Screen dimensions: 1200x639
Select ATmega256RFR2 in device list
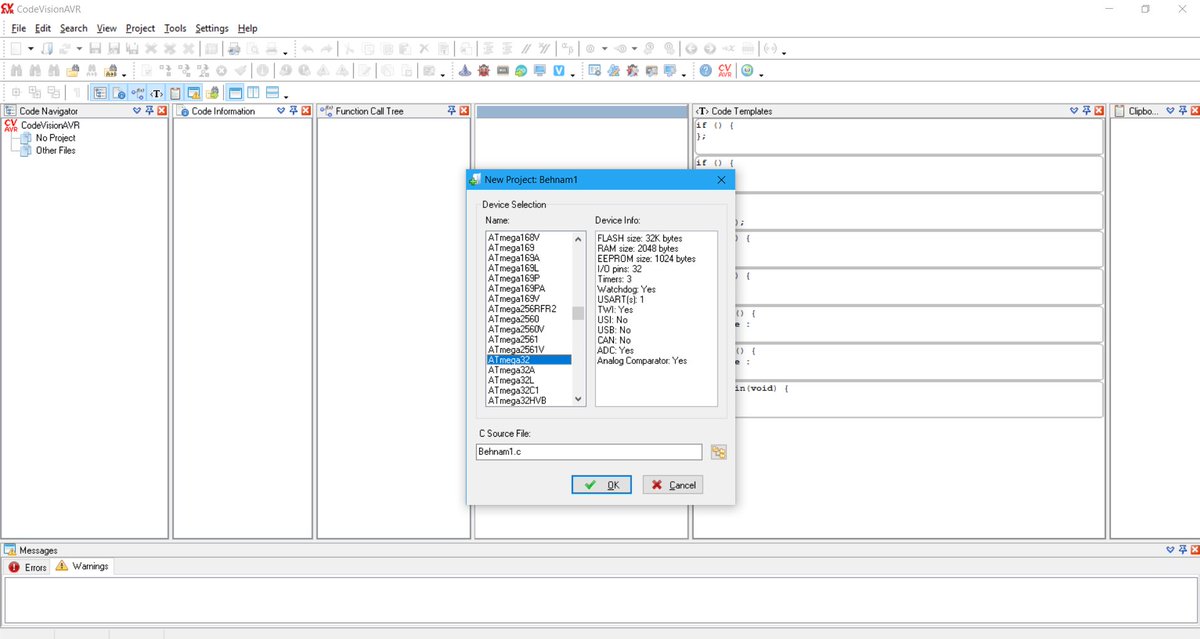click(x=528, y=309)
